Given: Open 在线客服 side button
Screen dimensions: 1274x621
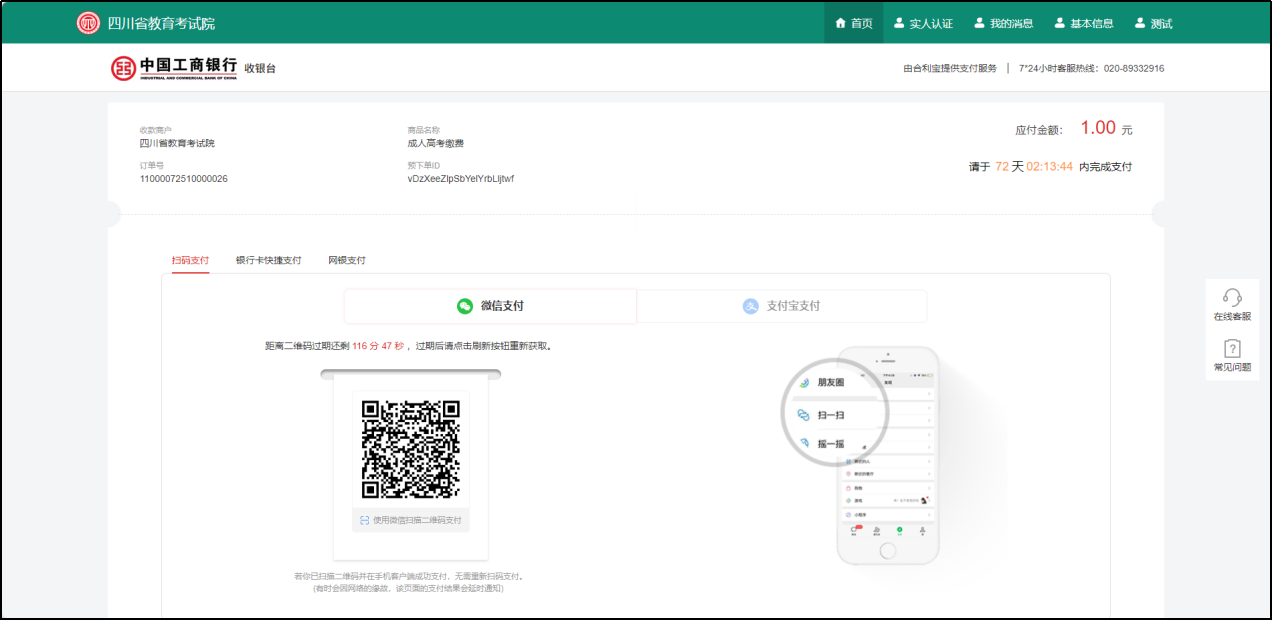Looking at the screenshot, I should 1232,304.
